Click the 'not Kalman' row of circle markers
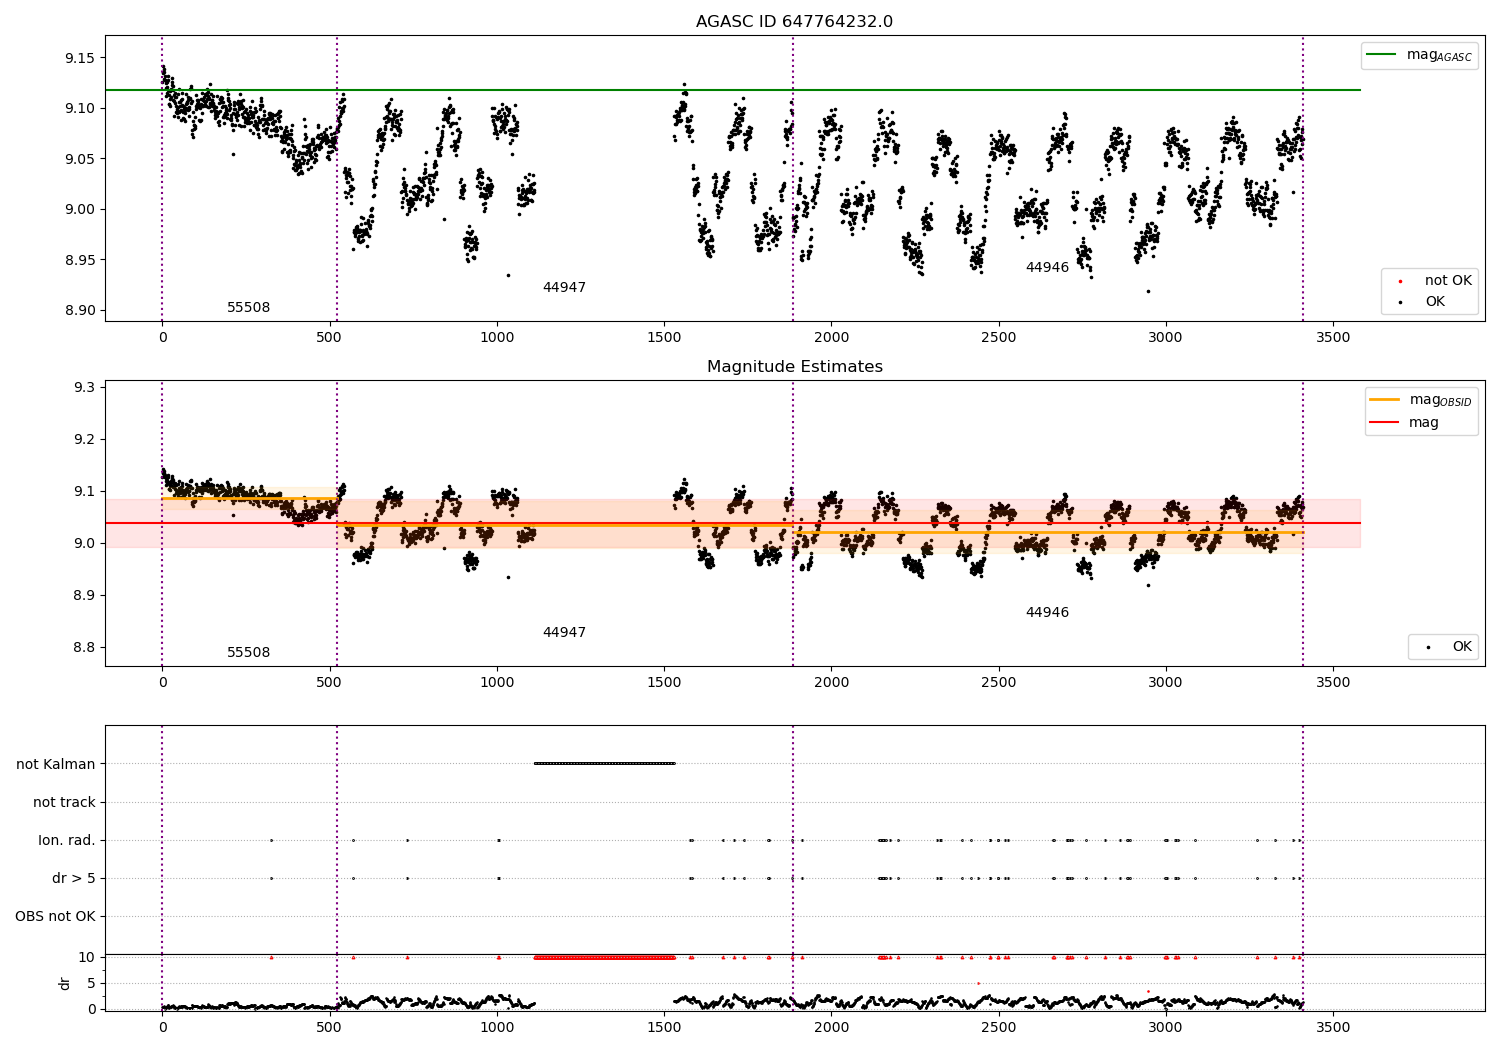Viewport: 1500px width, 1050px height. [605, 764]
